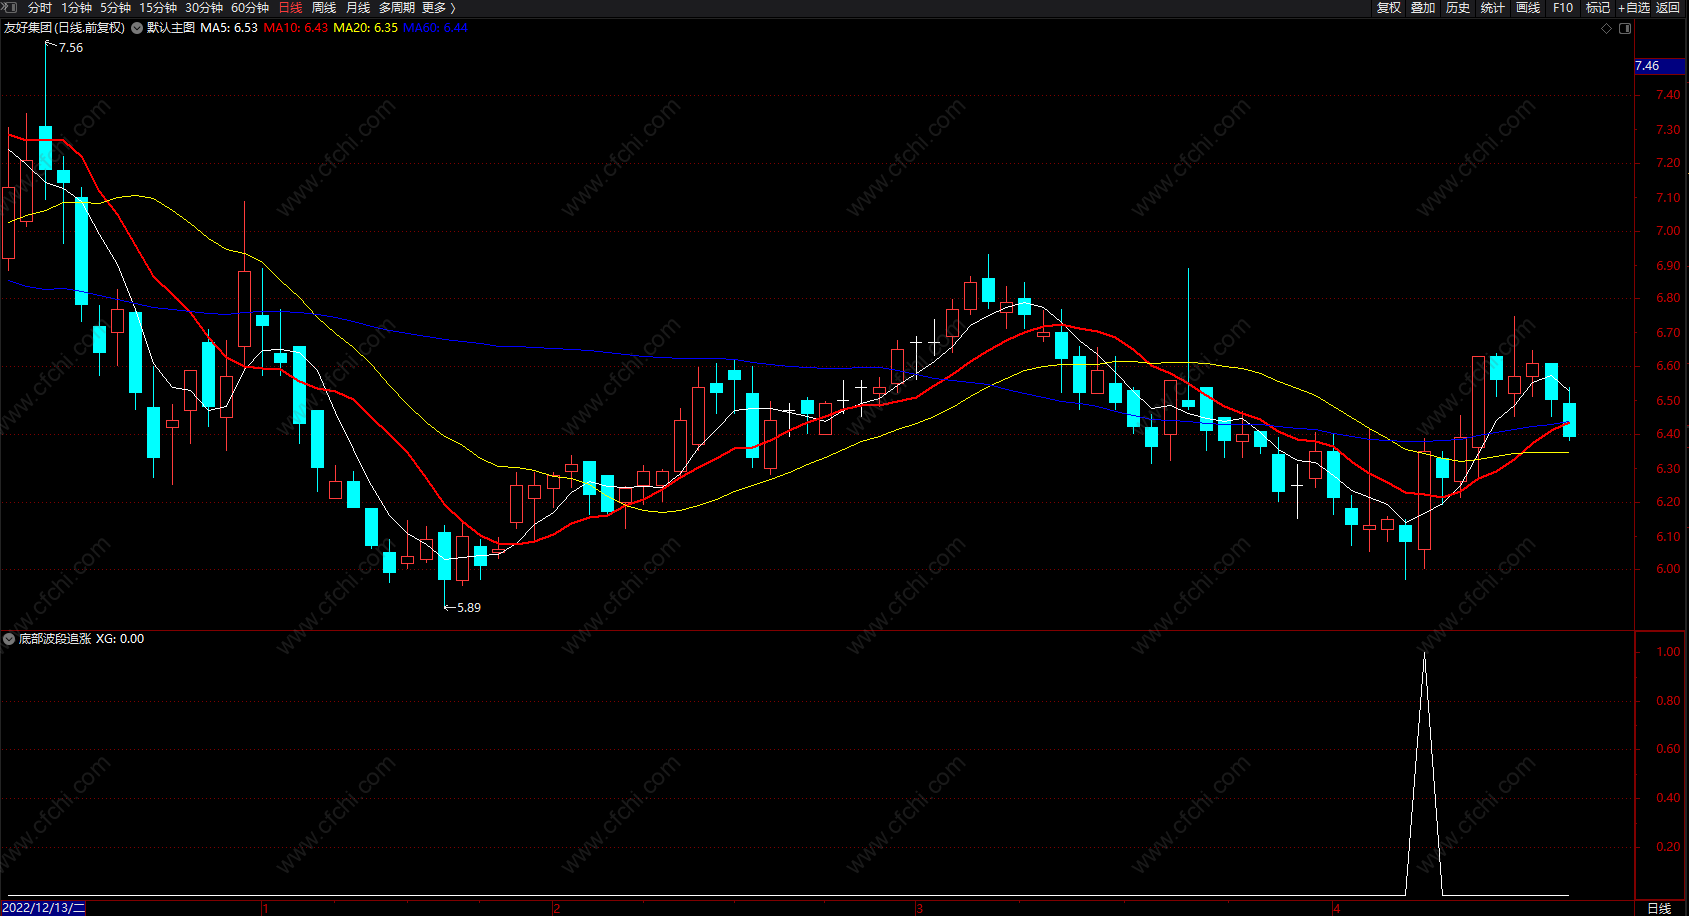Click the 标记 mark button

click(x=1598, y=7)
